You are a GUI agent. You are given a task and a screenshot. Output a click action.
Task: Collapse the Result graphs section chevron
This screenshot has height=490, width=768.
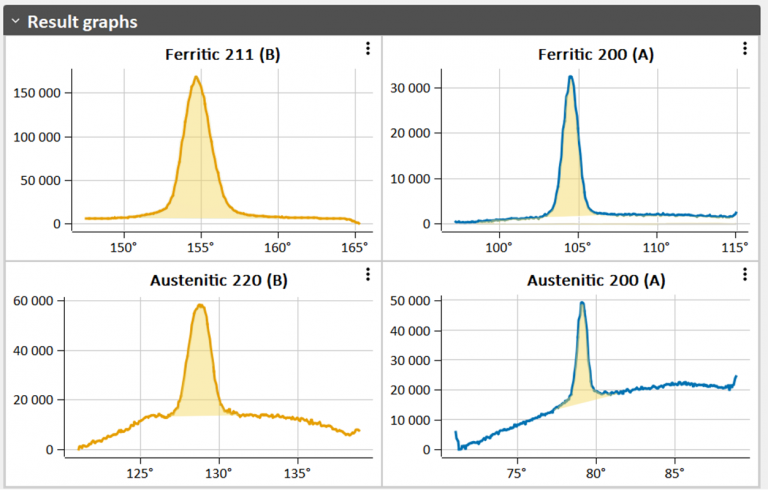(x=14, y=21)
